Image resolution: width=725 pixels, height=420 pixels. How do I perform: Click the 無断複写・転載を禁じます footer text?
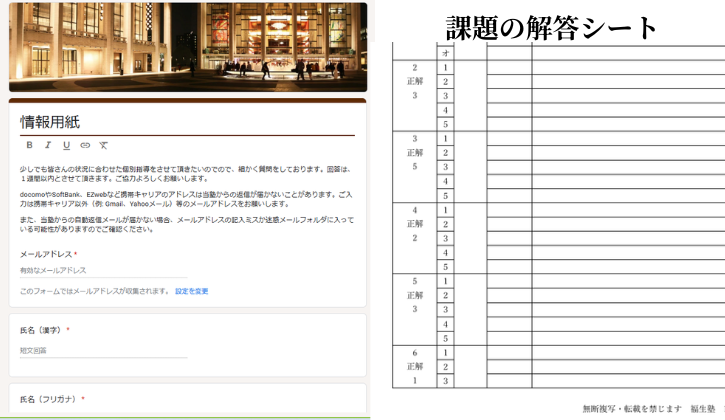coord(632,409)
